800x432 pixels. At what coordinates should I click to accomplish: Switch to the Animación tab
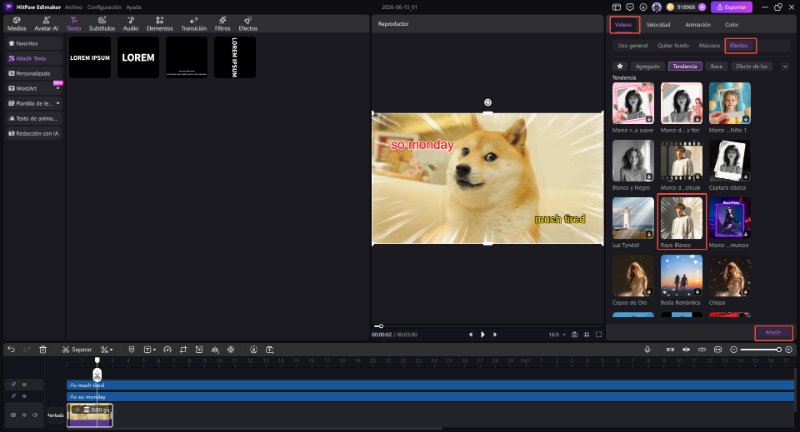tap(697, 24)
